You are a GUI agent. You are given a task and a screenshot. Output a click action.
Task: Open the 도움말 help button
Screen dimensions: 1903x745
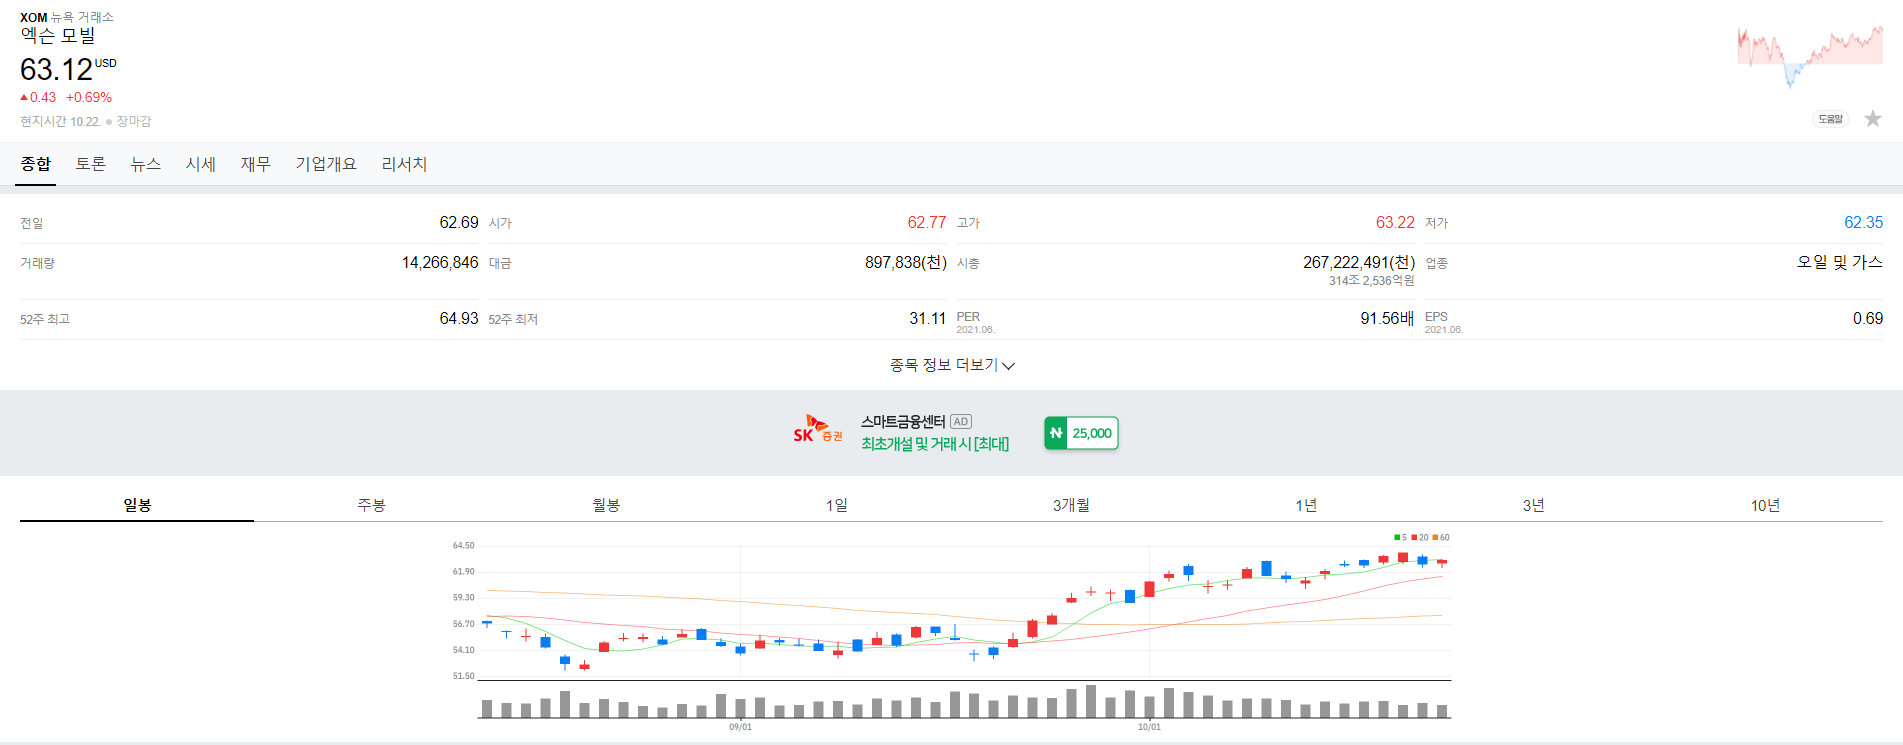click(1830, 119)
